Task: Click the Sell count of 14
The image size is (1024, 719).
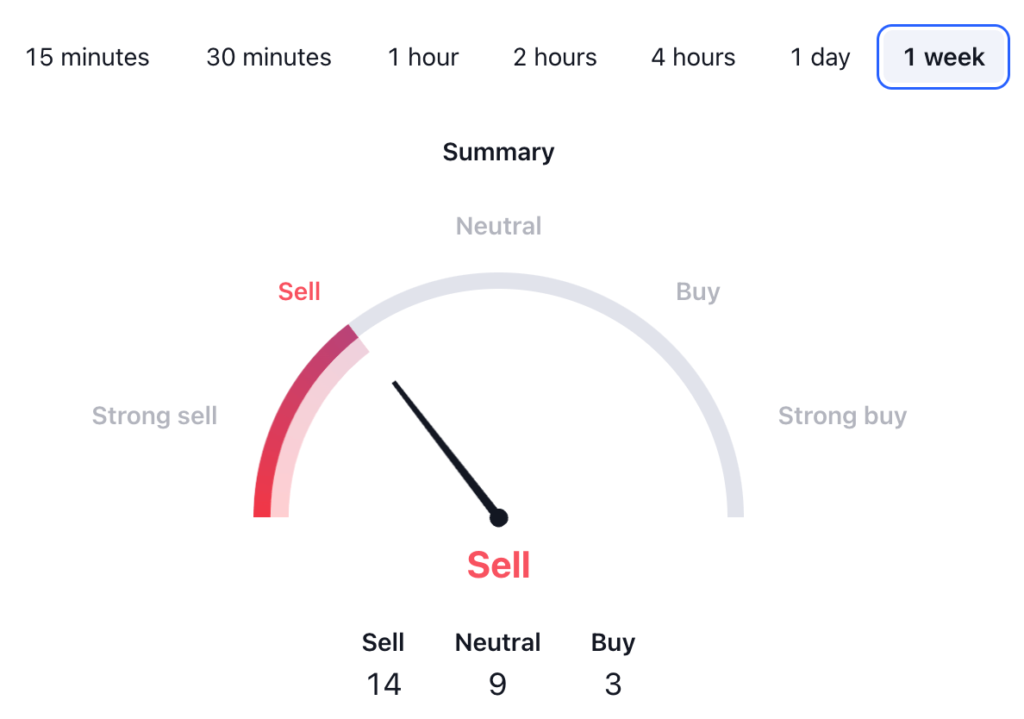Action: pos(383,683)
